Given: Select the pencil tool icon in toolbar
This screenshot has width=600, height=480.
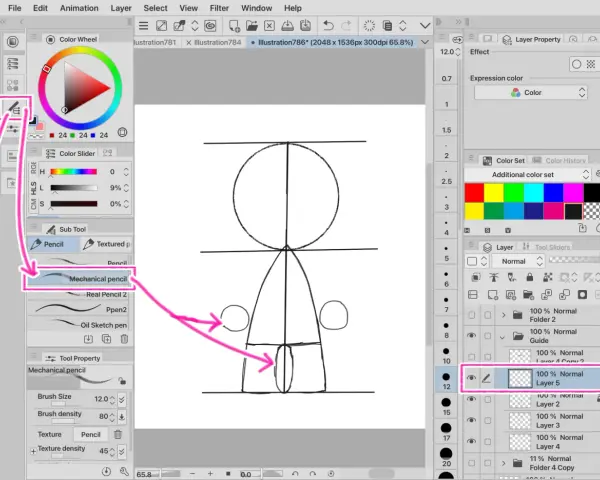Looking at the screenshot, I should (15, 108).
